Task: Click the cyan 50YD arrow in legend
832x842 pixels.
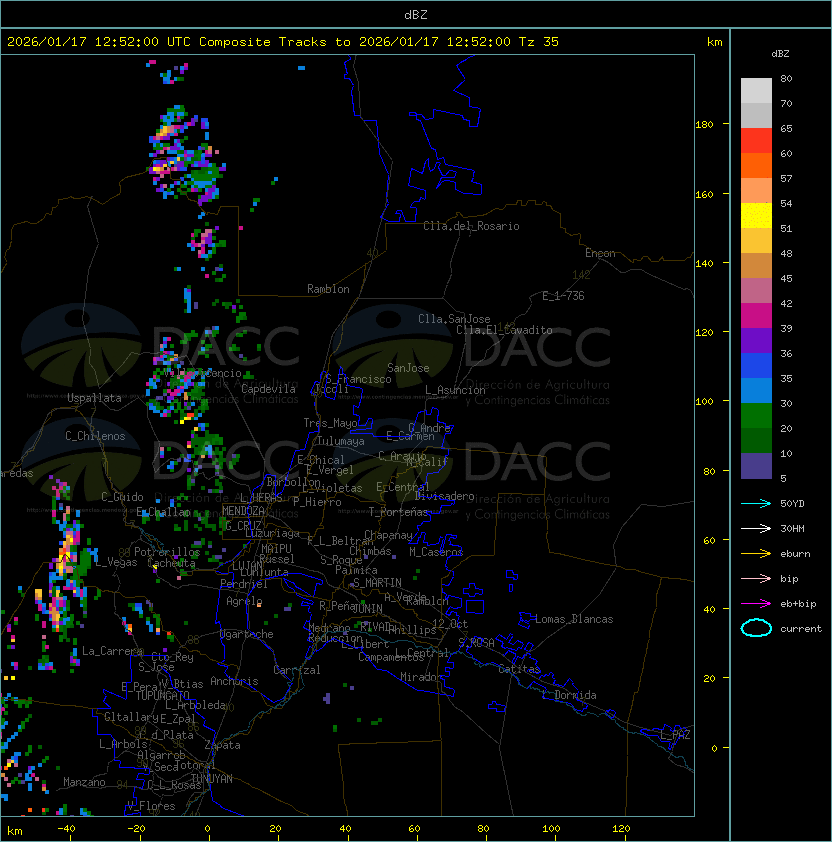Action: (x=756, y=503)
